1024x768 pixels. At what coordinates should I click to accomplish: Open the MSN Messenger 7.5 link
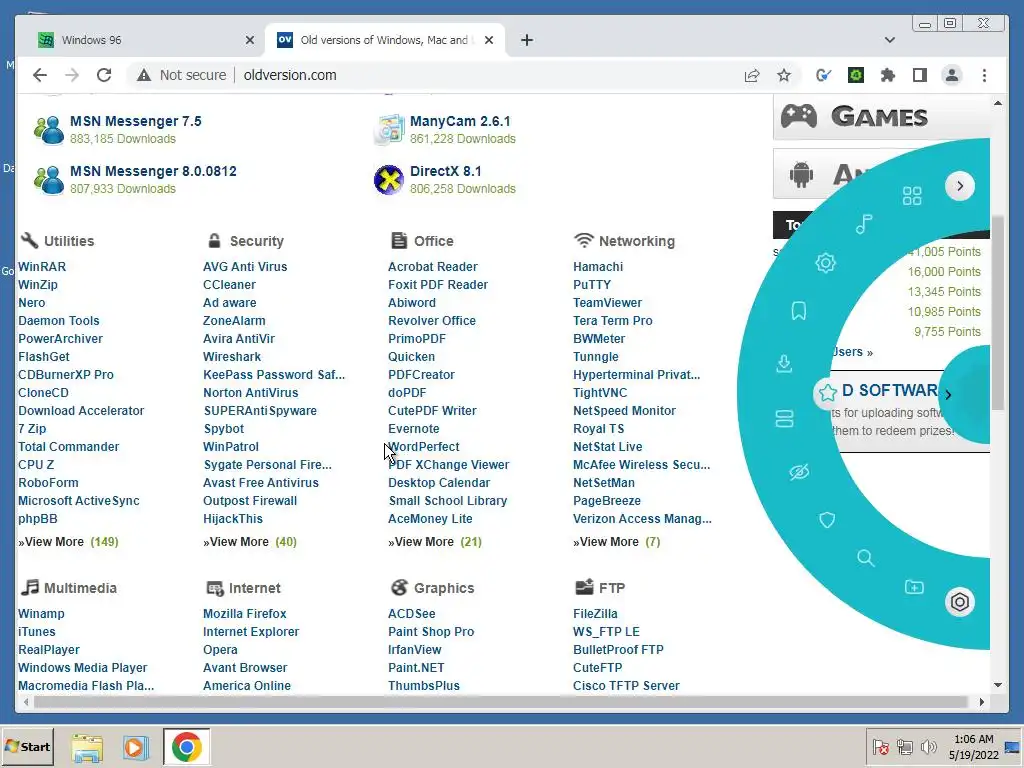136,121
